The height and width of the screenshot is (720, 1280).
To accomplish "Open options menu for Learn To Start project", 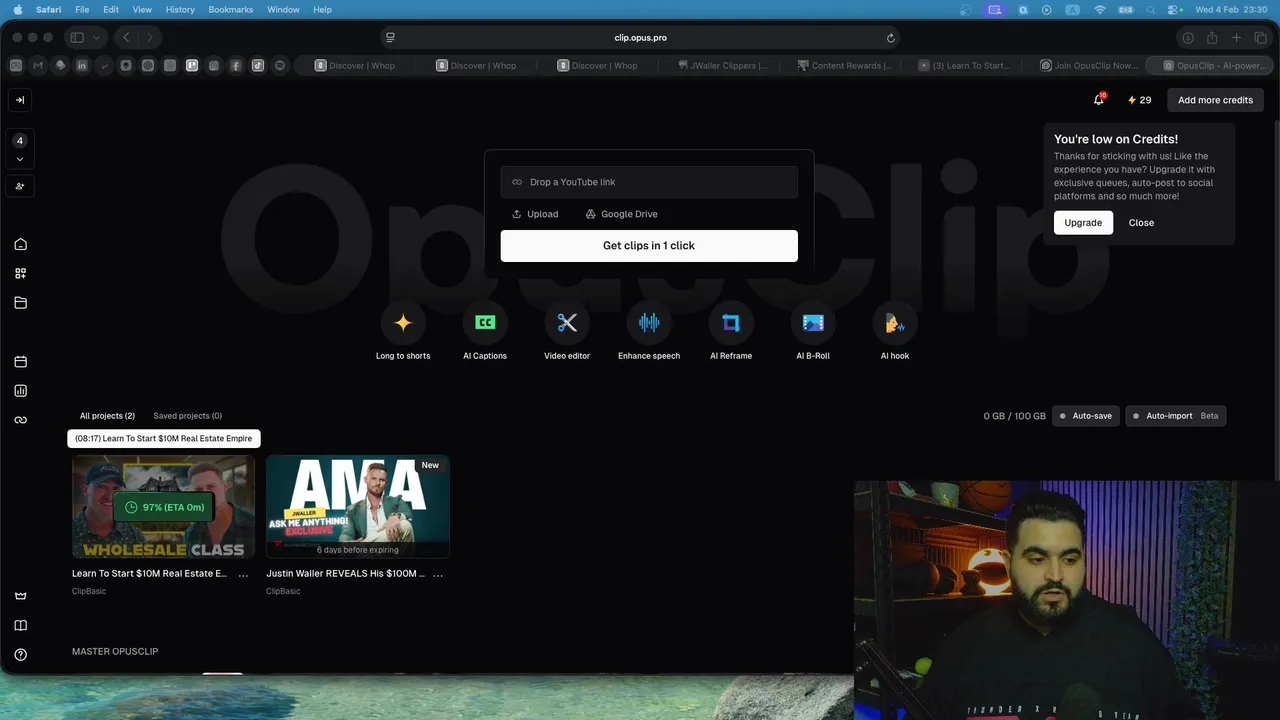I will (x=243, y=574).
